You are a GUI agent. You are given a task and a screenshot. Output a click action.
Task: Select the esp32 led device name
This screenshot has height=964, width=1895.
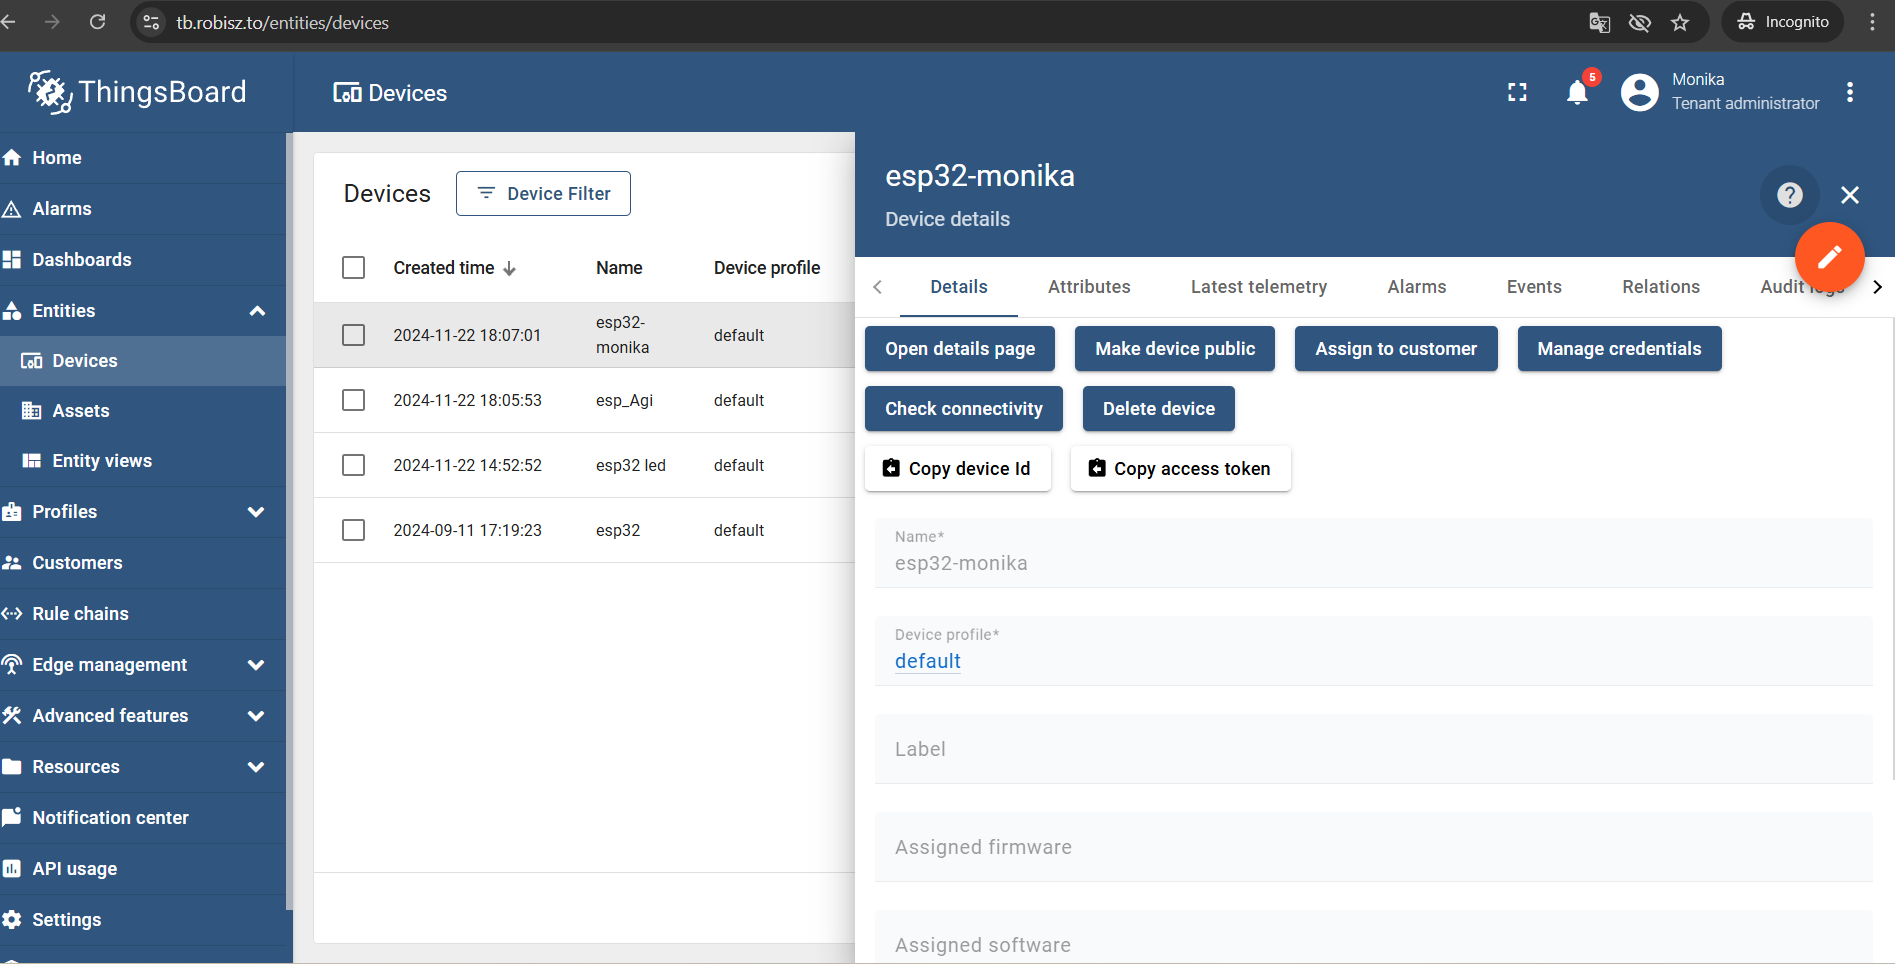pos(631,465)
